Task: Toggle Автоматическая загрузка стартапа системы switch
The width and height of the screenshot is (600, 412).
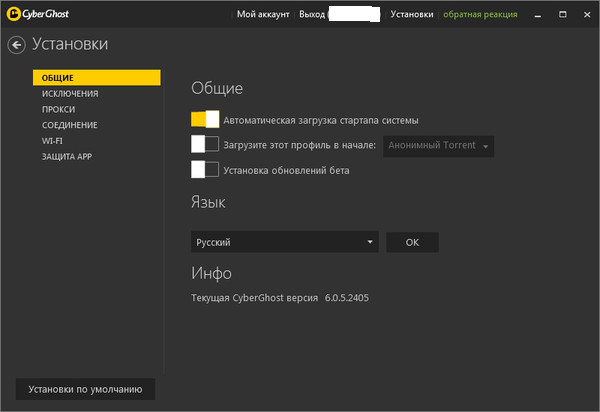Action: click(204, 119)
